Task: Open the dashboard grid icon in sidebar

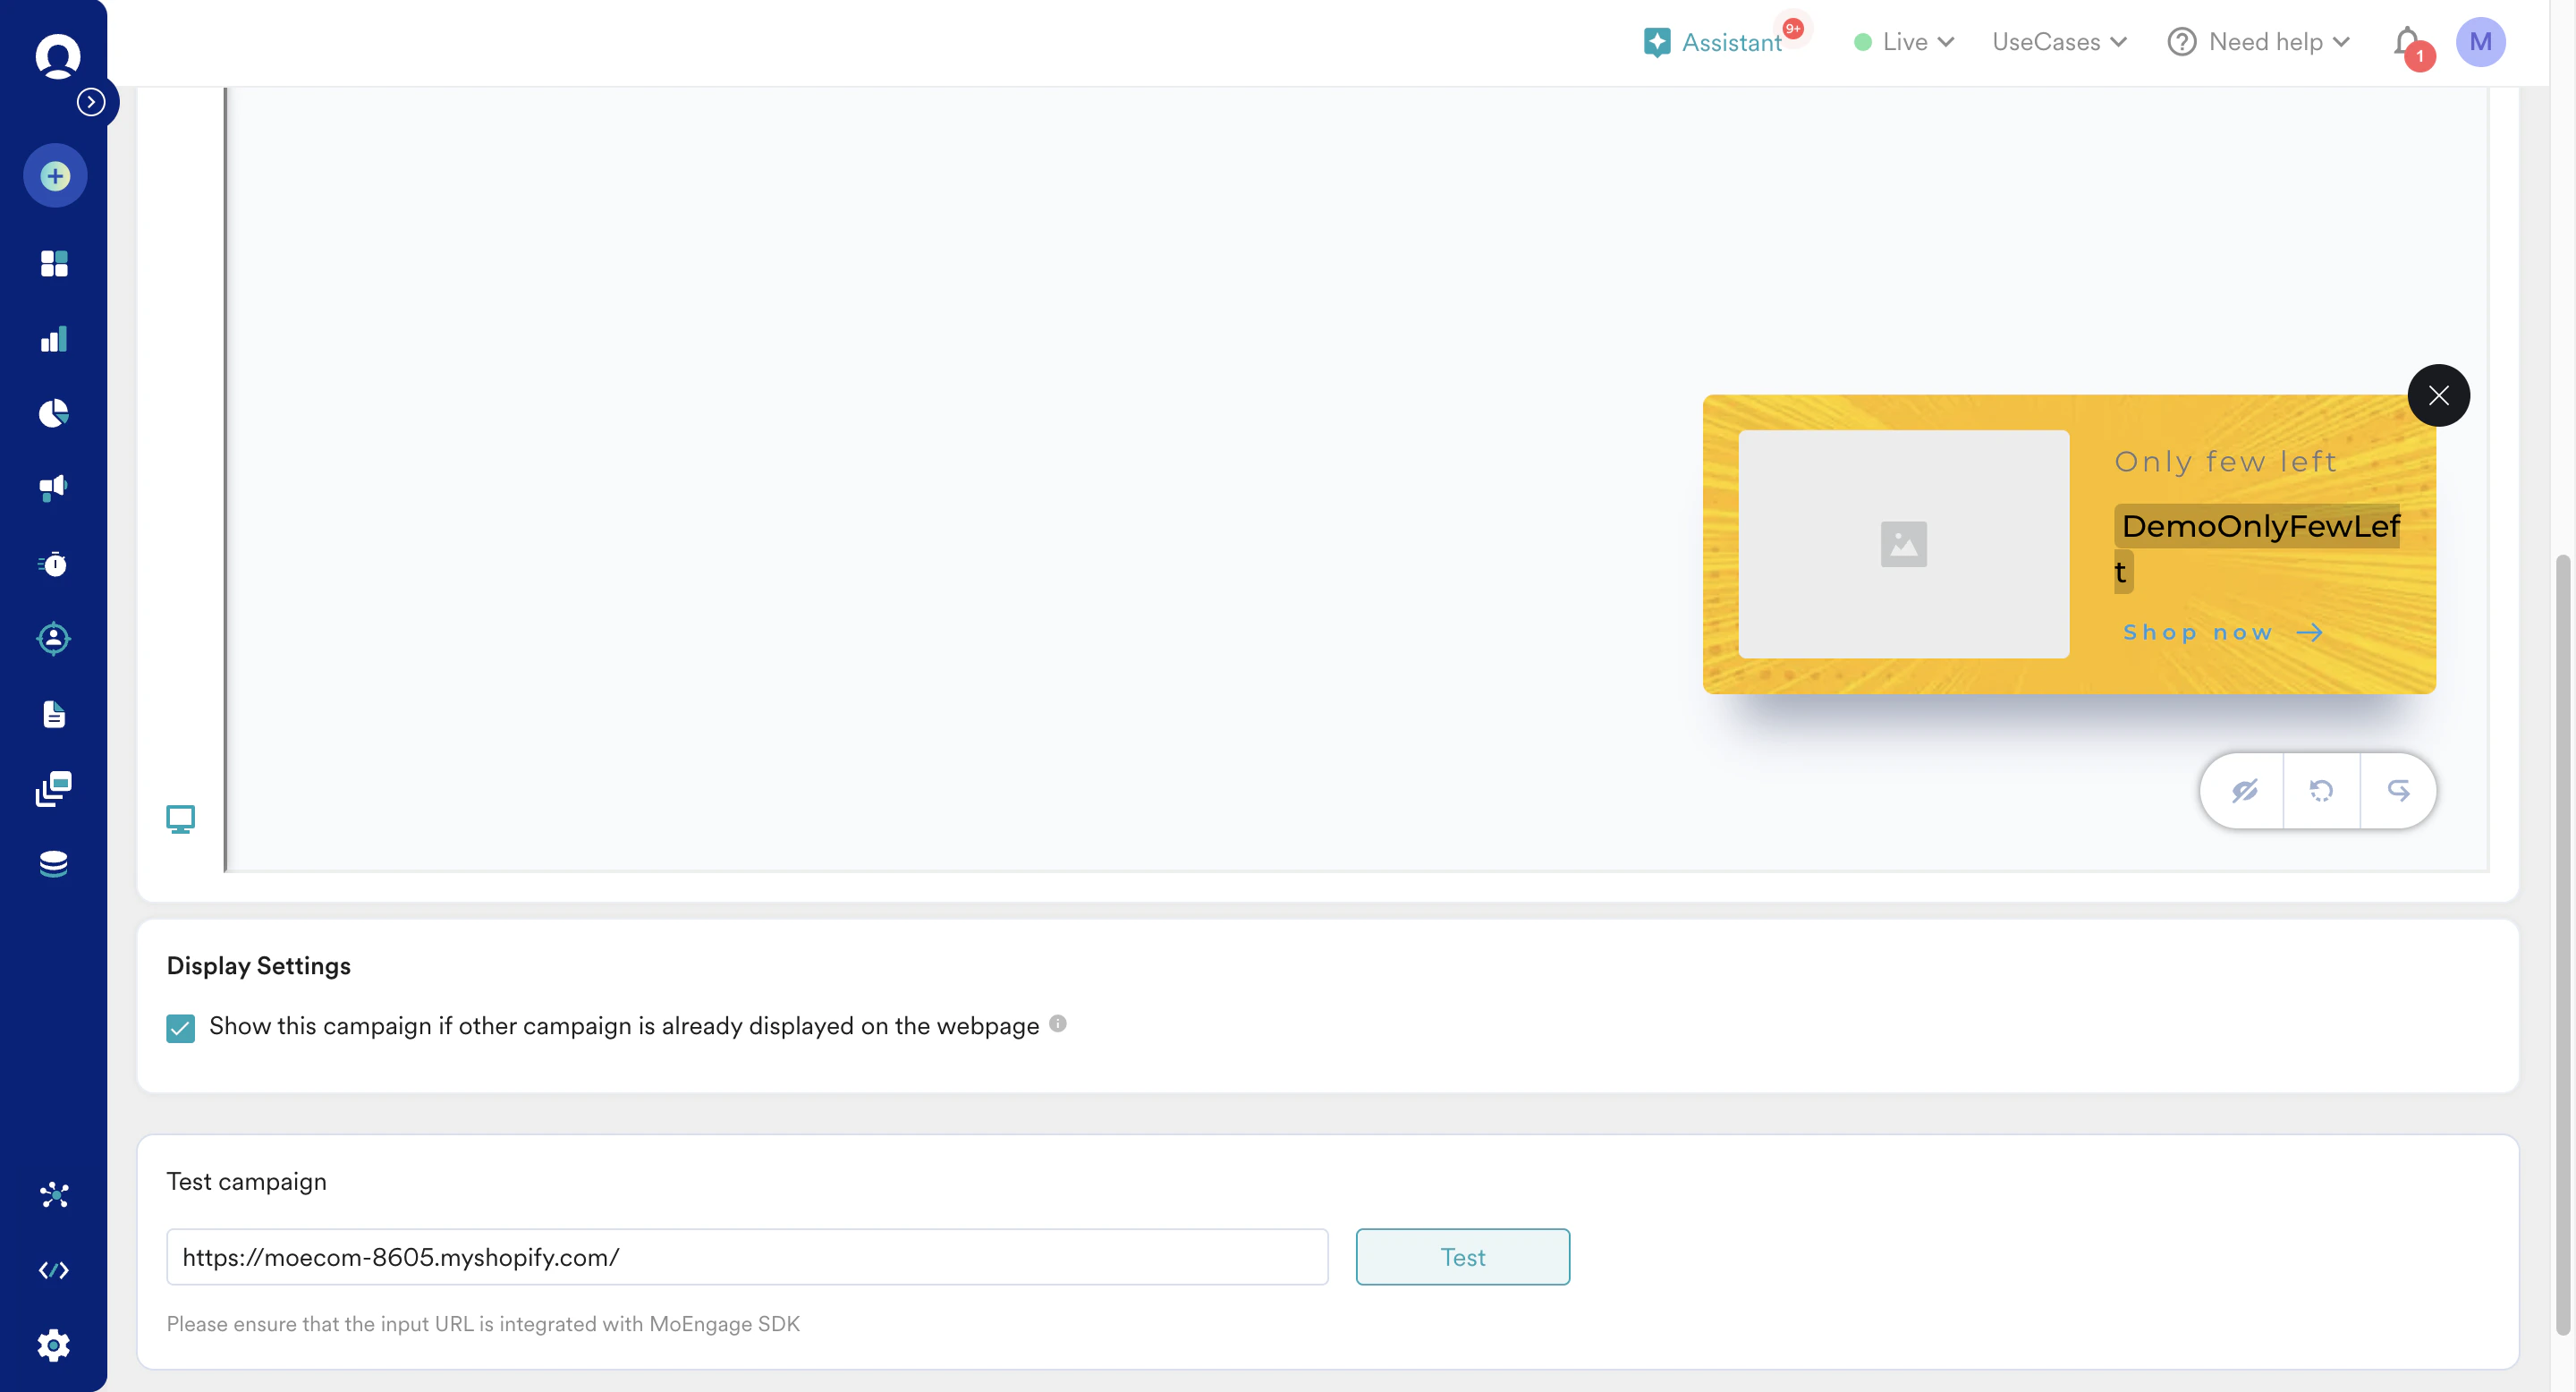Action: tap(54, 264)
